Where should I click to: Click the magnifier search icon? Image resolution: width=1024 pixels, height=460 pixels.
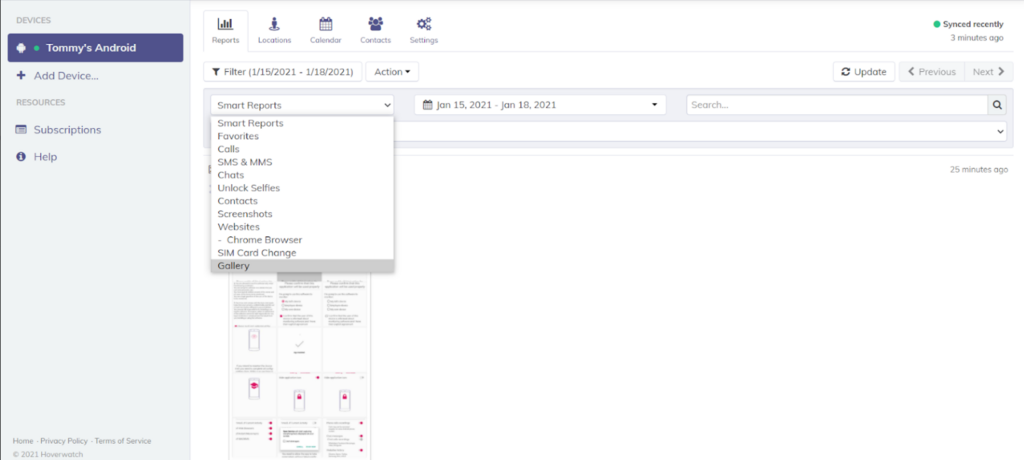click(997, 105)
